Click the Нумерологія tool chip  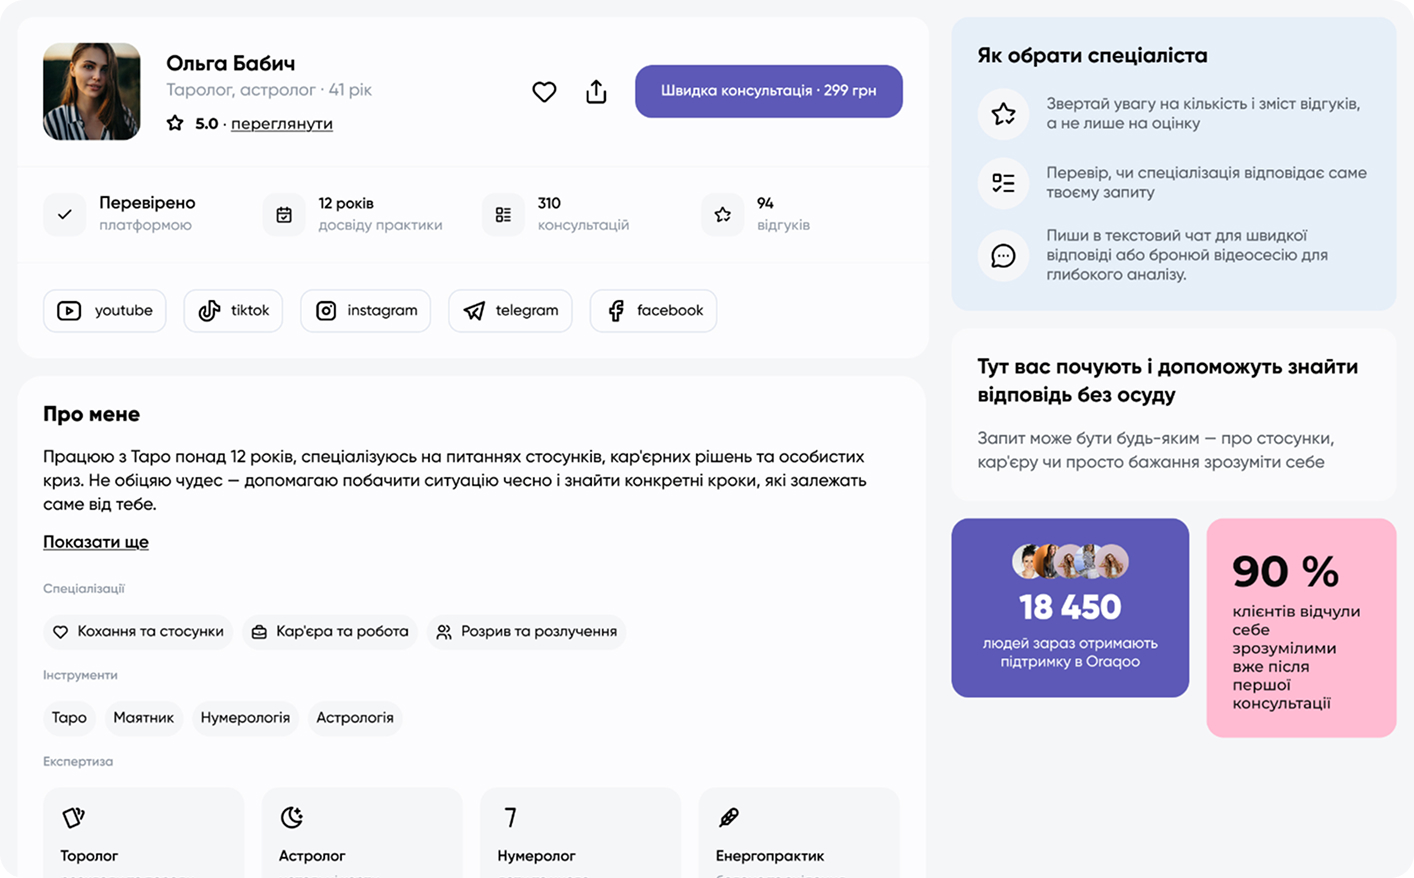coord(245,718)
